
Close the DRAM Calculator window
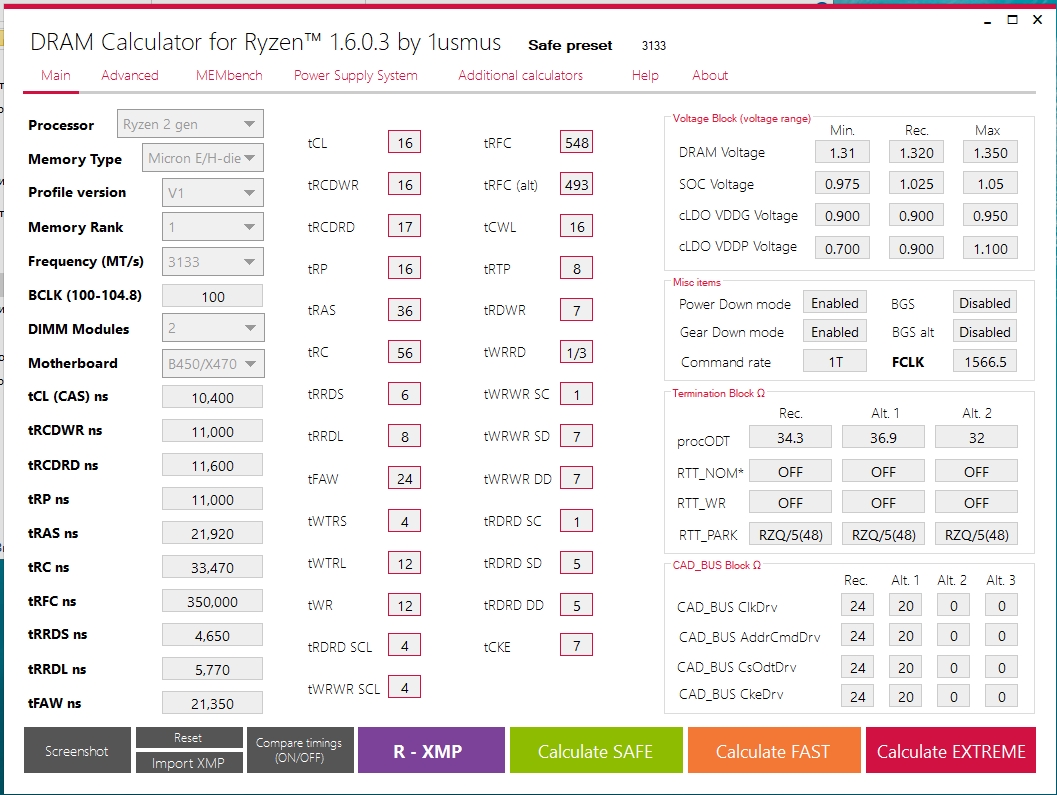1037,20
